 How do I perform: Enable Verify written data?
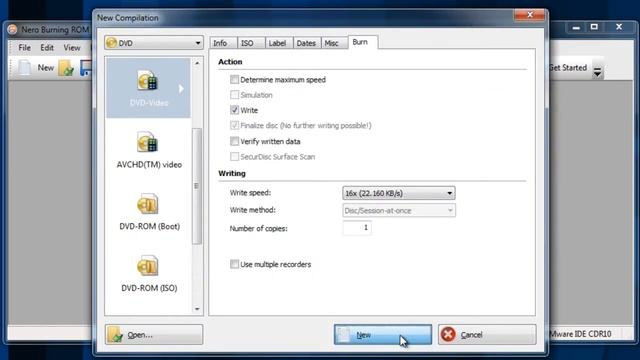tap(234, 141)
